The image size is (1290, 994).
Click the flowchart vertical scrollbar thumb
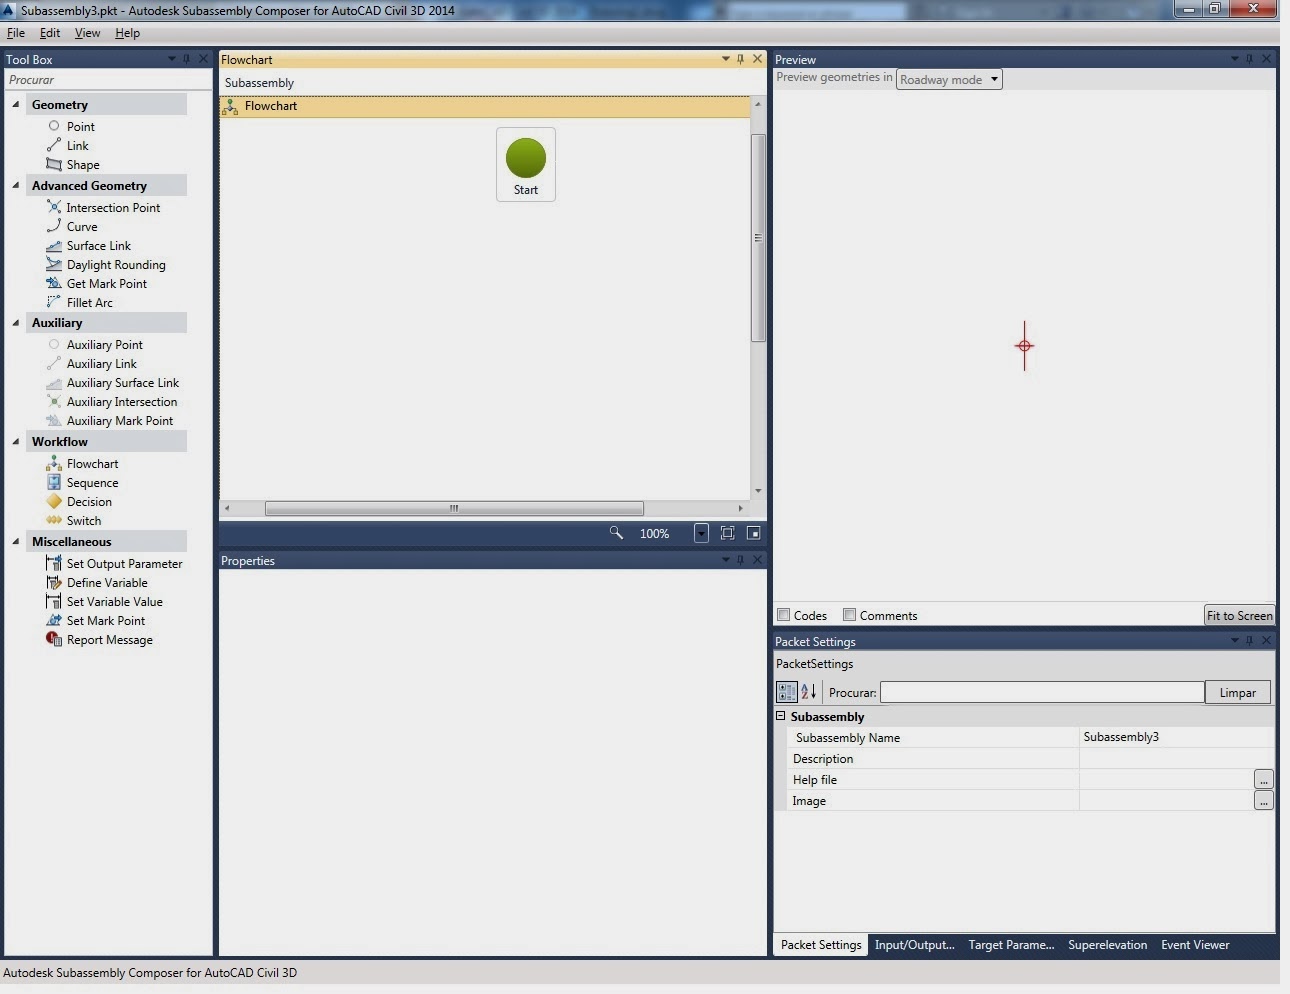point(758,237)
